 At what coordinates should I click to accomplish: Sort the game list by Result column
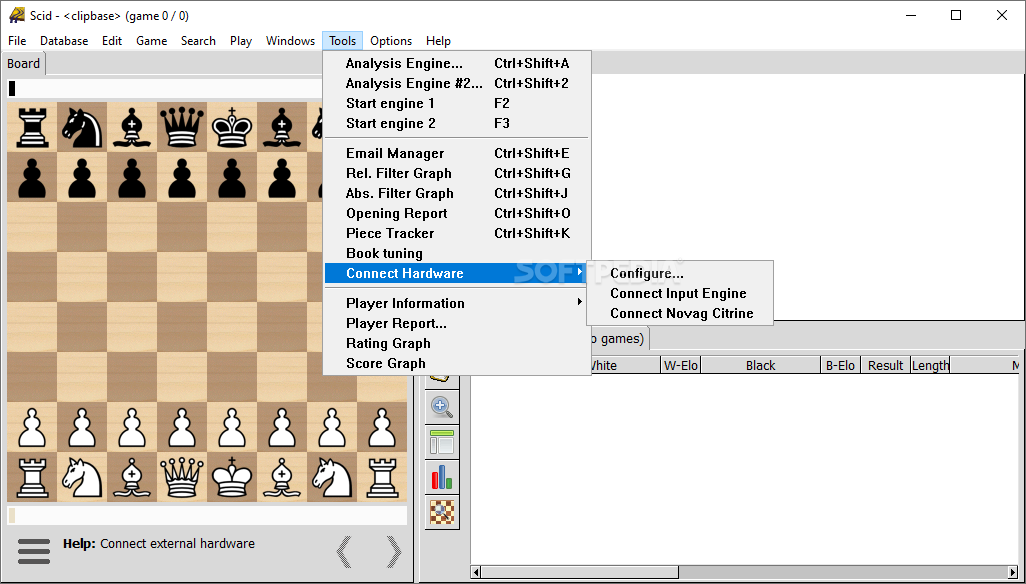(885, 365)
